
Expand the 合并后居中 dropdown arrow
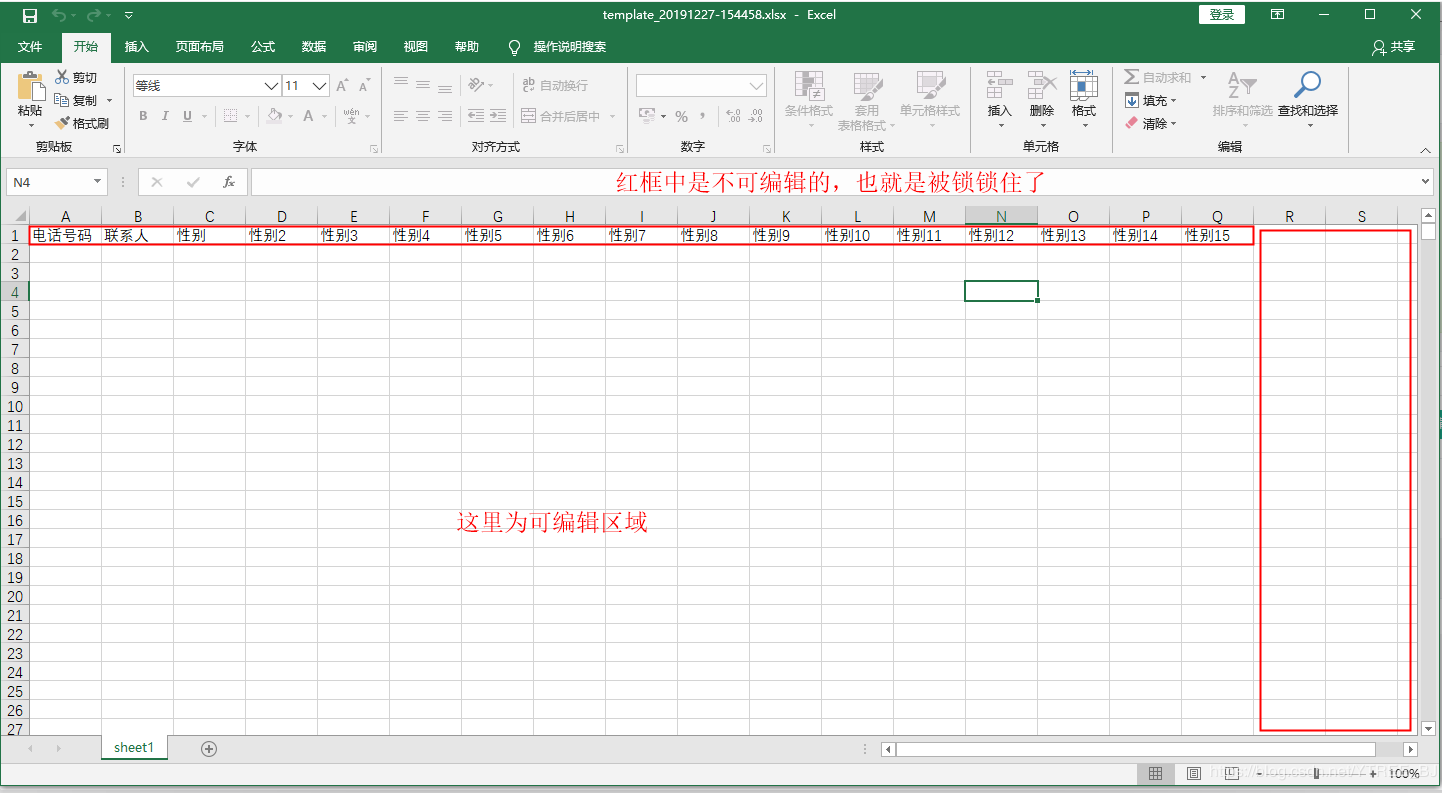tap(612, 116)
